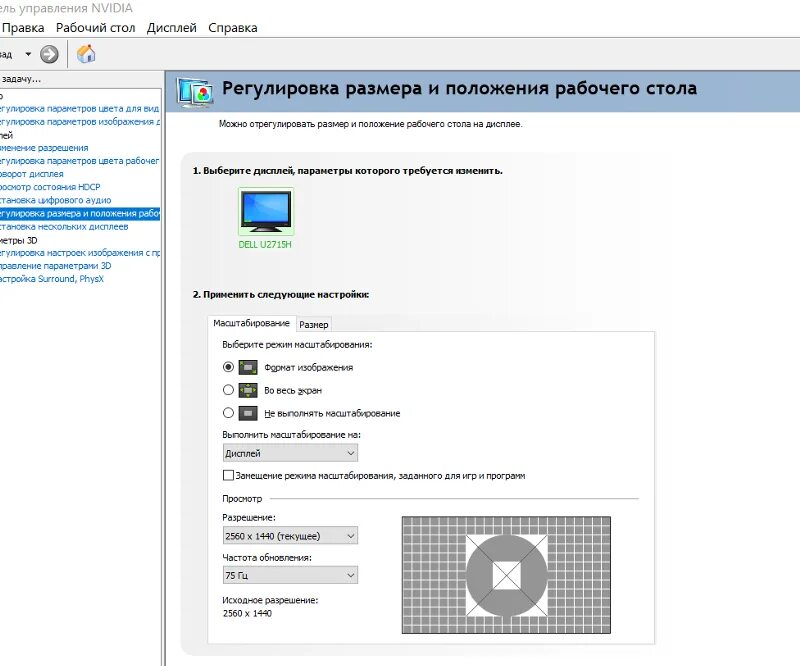
Task: Open image settings for video link
Action: [x=80, y=121]
